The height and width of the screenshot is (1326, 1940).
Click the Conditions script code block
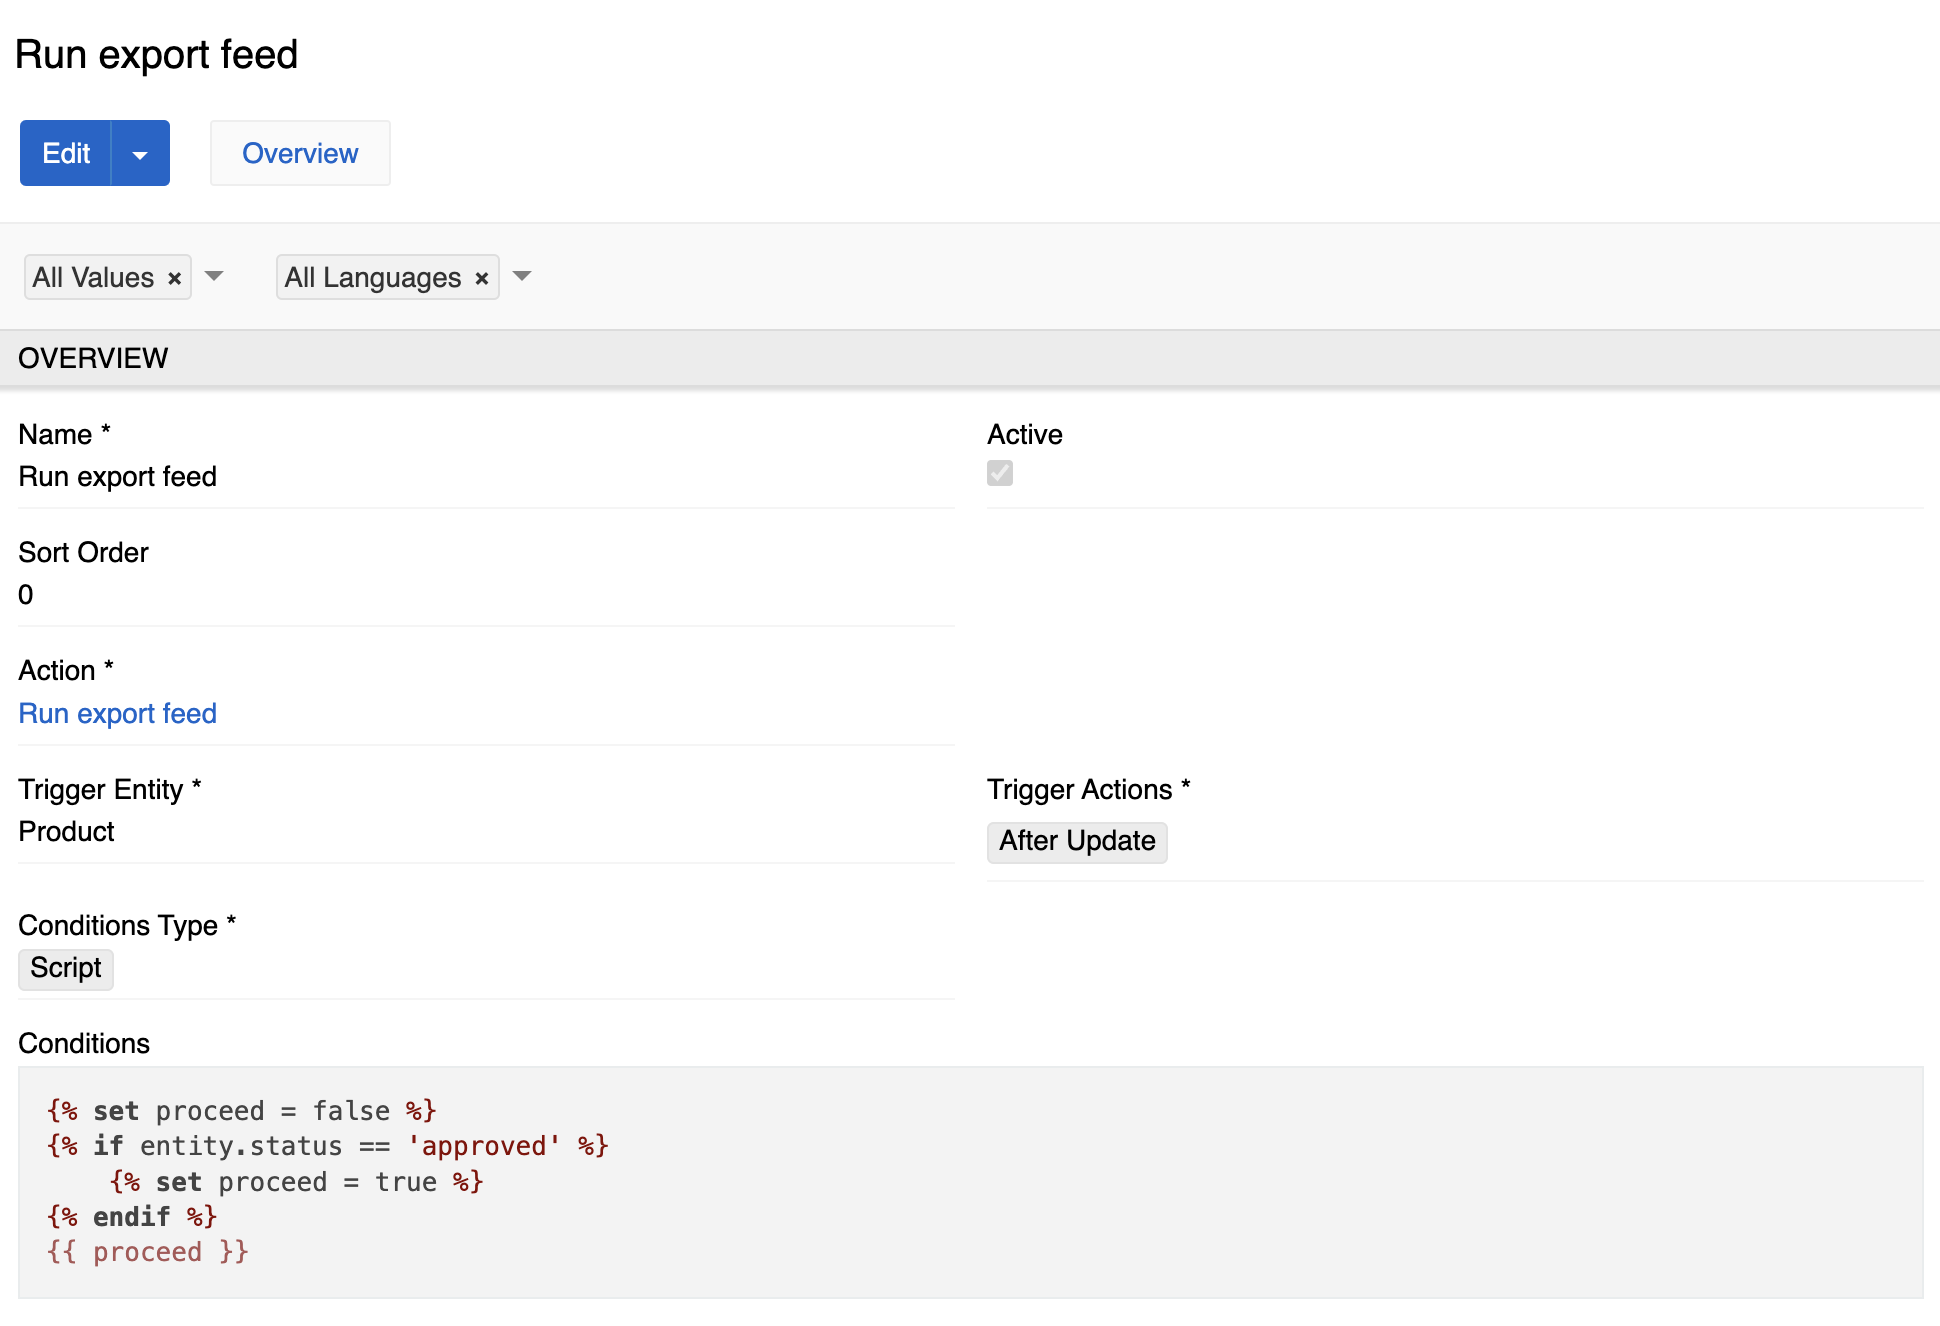click(x=970, y=1181)
